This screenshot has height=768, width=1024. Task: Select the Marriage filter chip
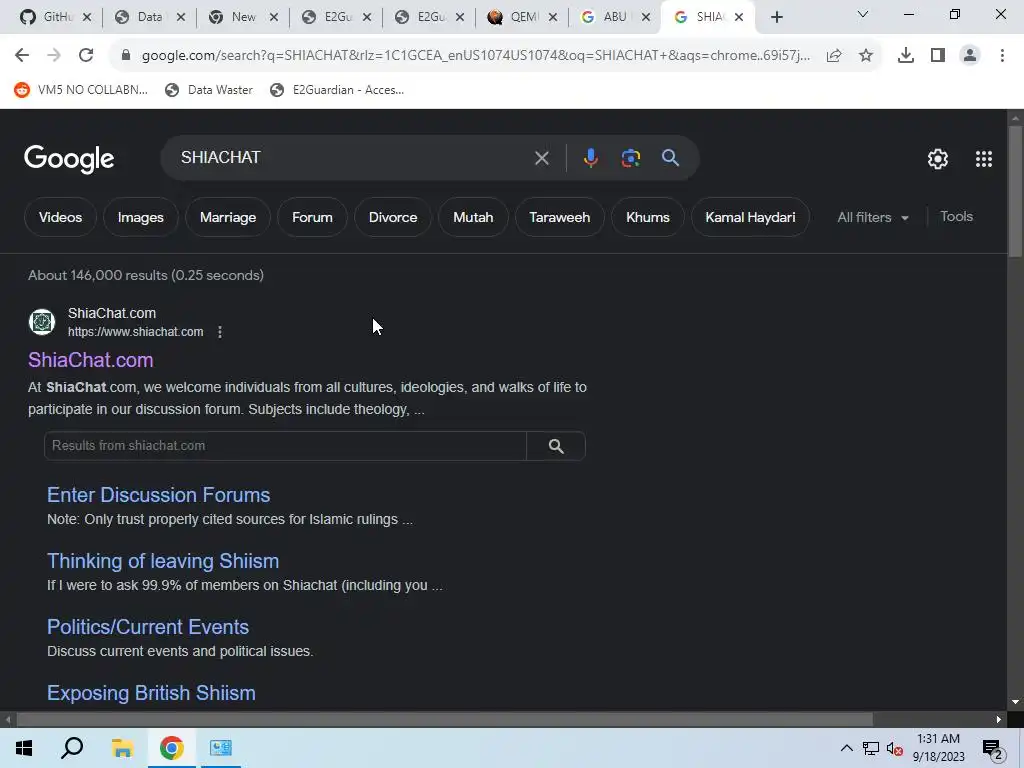click(x=228, y=217)
